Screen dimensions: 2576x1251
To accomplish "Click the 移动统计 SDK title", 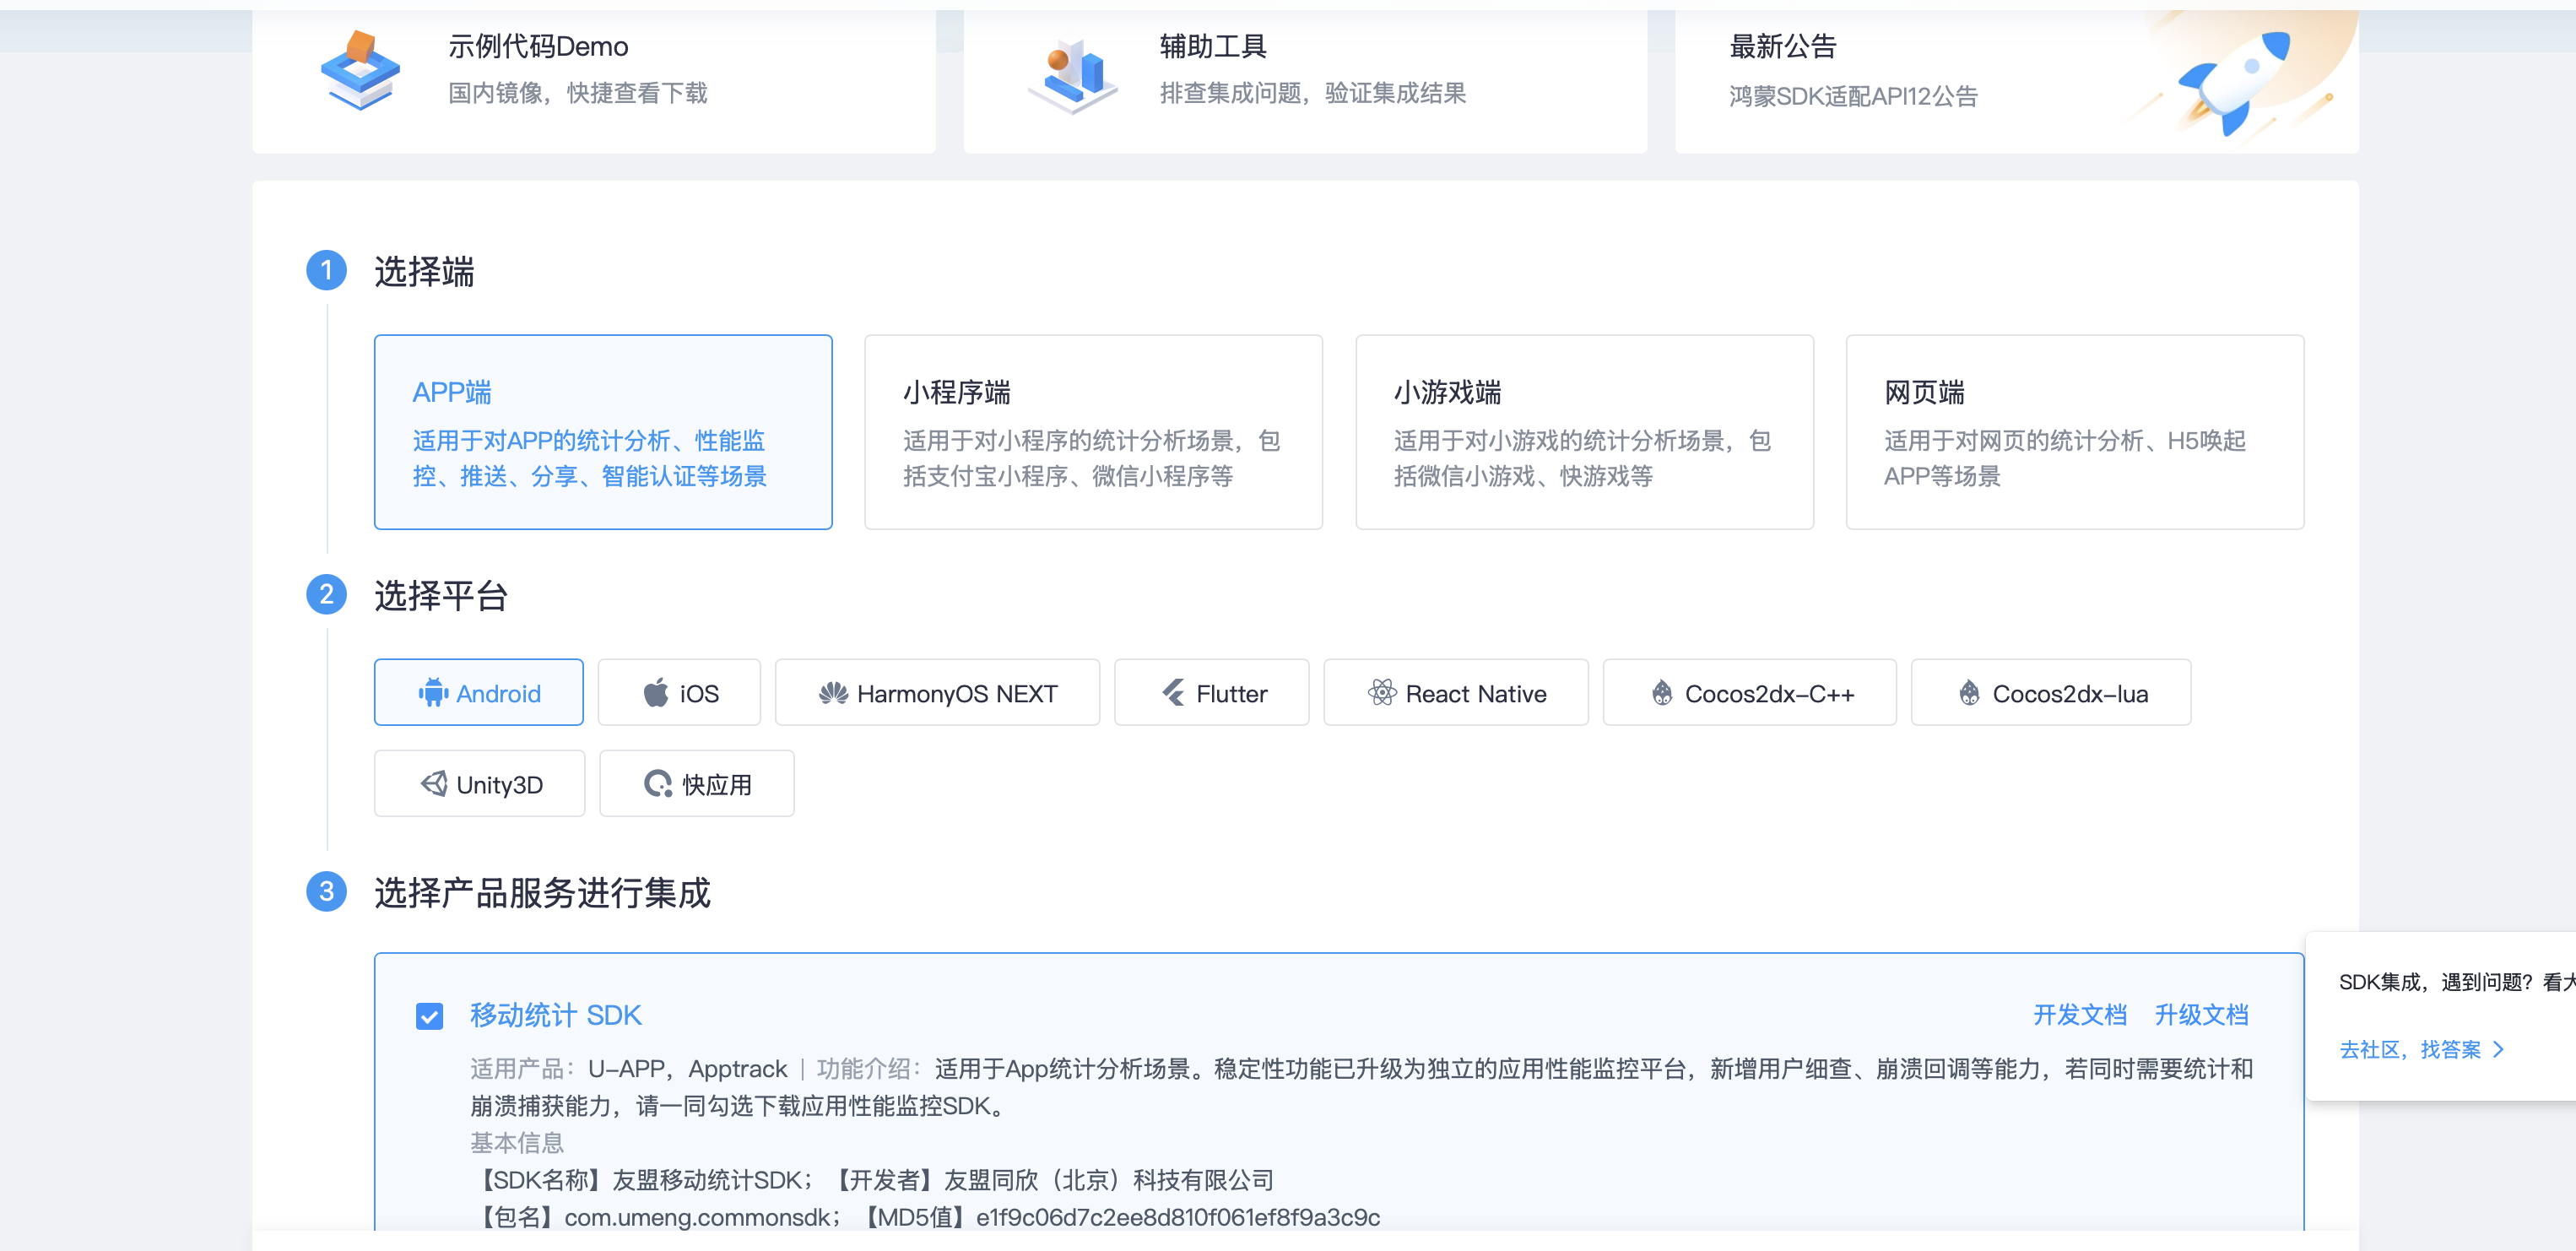I will 556,1015.
